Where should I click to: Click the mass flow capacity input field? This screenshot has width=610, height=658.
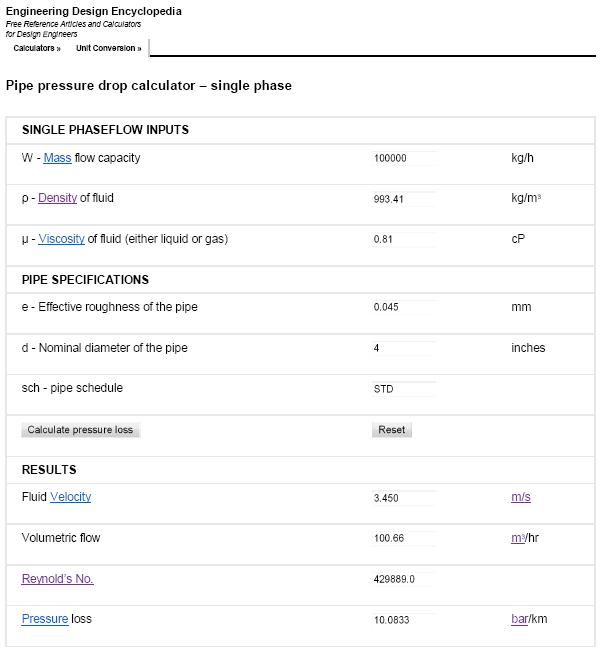tap(402, 158)
